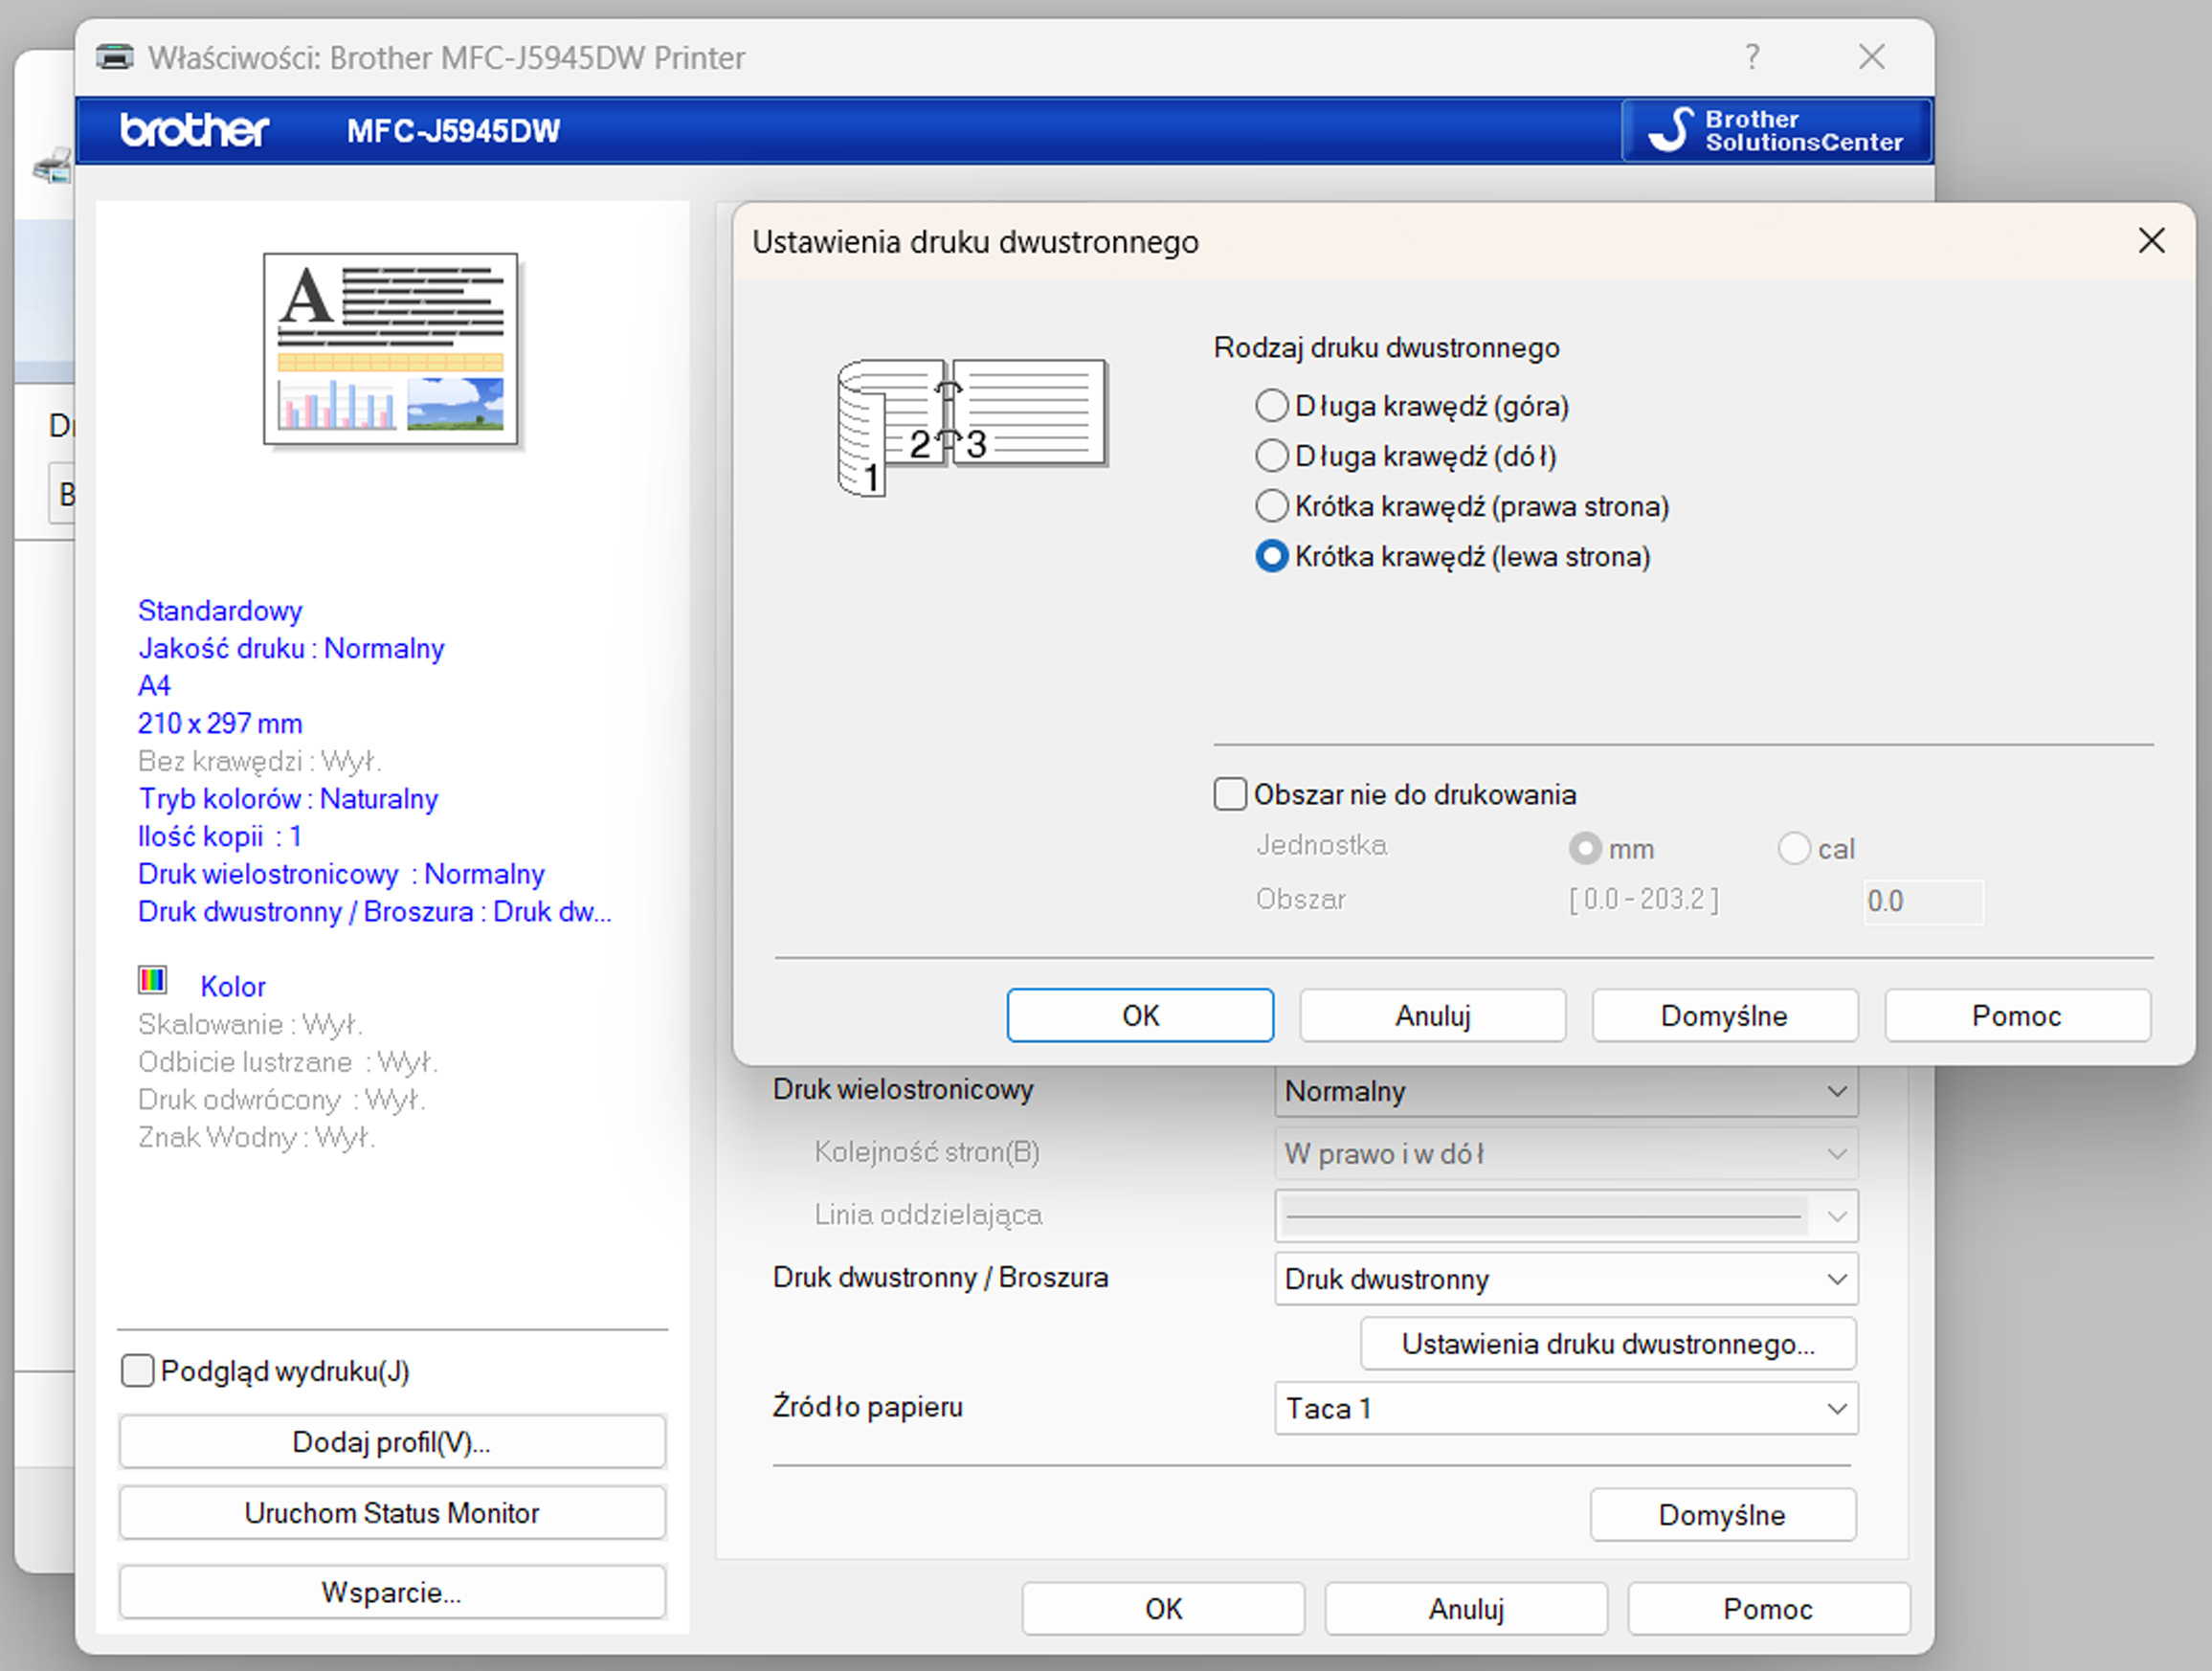Click the printer icon in the title bar
Screen dimensions: 2212x1671
(x=115, y=57)
